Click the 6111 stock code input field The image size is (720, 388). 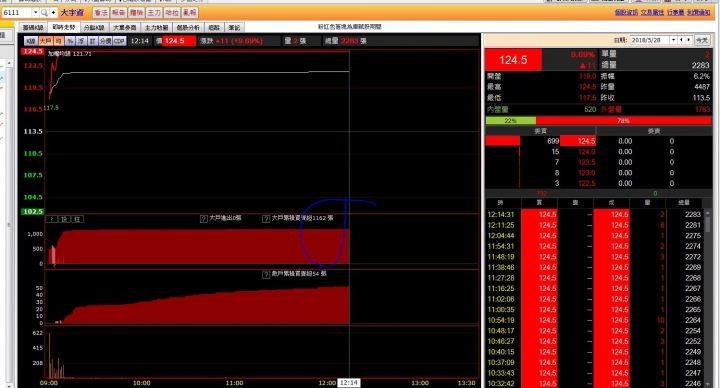click(17, 12)
